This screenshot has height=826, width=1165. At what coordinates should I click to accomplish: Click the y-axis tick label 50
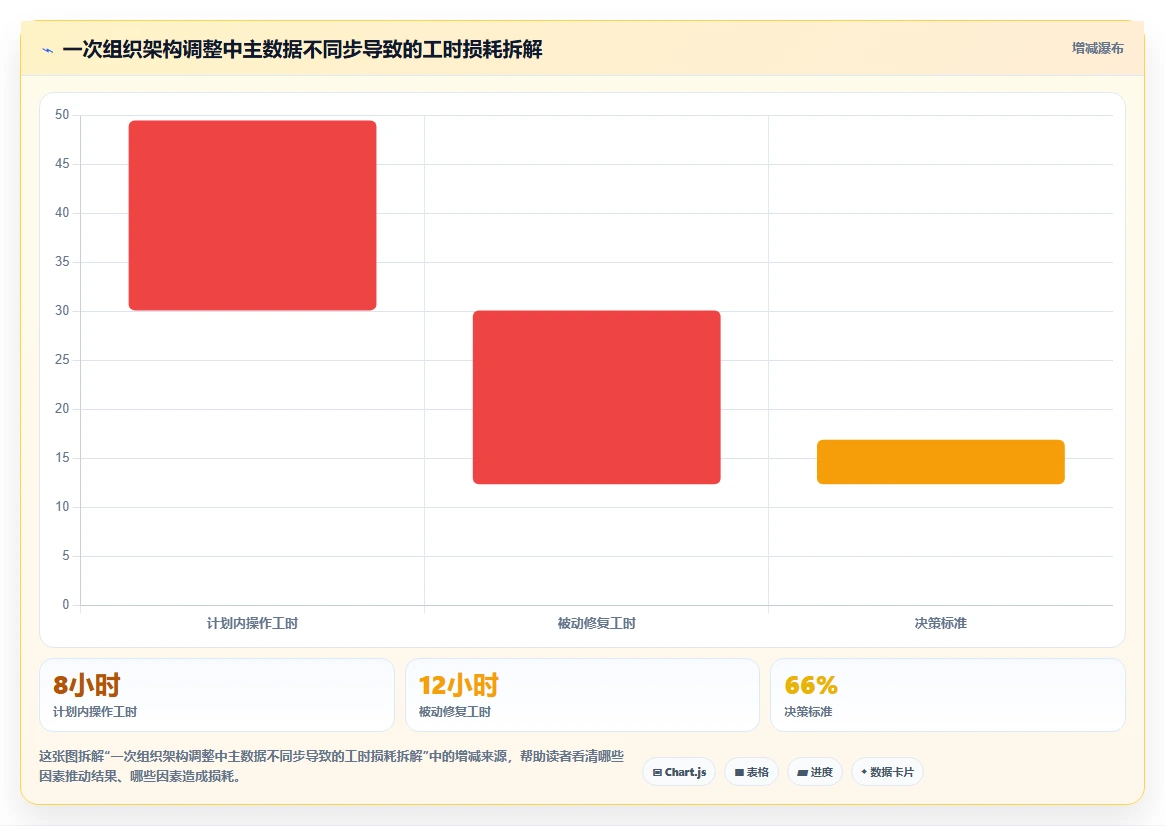click(62, 114)
